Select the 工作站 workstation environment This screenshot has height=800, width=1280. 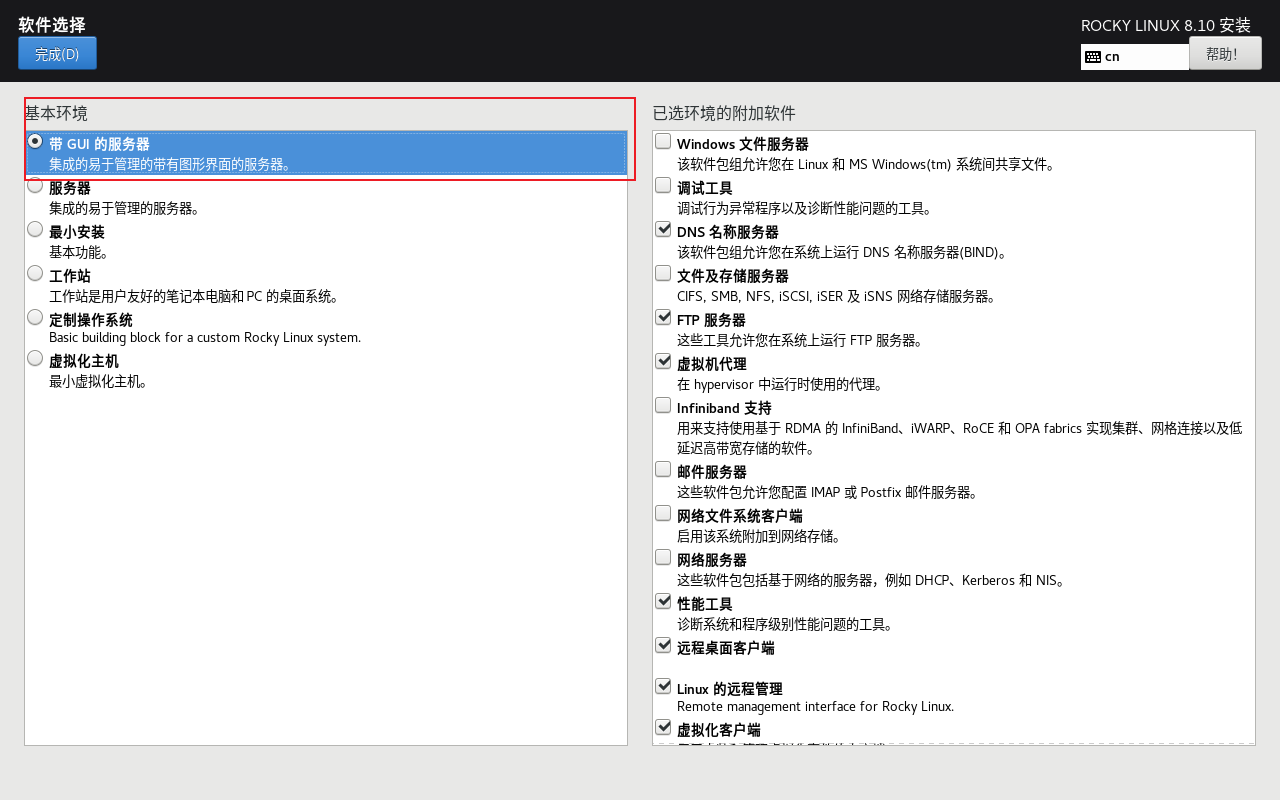pyautogui.click(x=35, y=273)
